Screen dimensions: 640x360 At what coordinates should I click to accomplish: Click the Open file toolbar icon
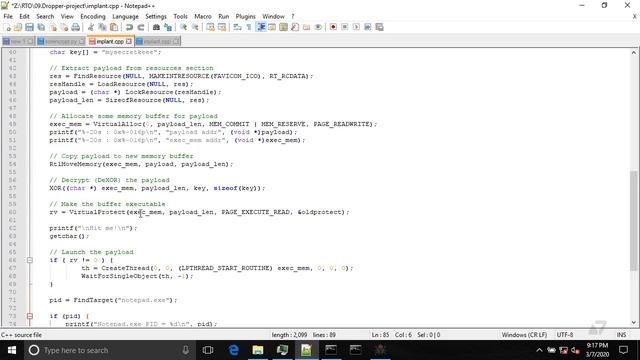[18, 27]
